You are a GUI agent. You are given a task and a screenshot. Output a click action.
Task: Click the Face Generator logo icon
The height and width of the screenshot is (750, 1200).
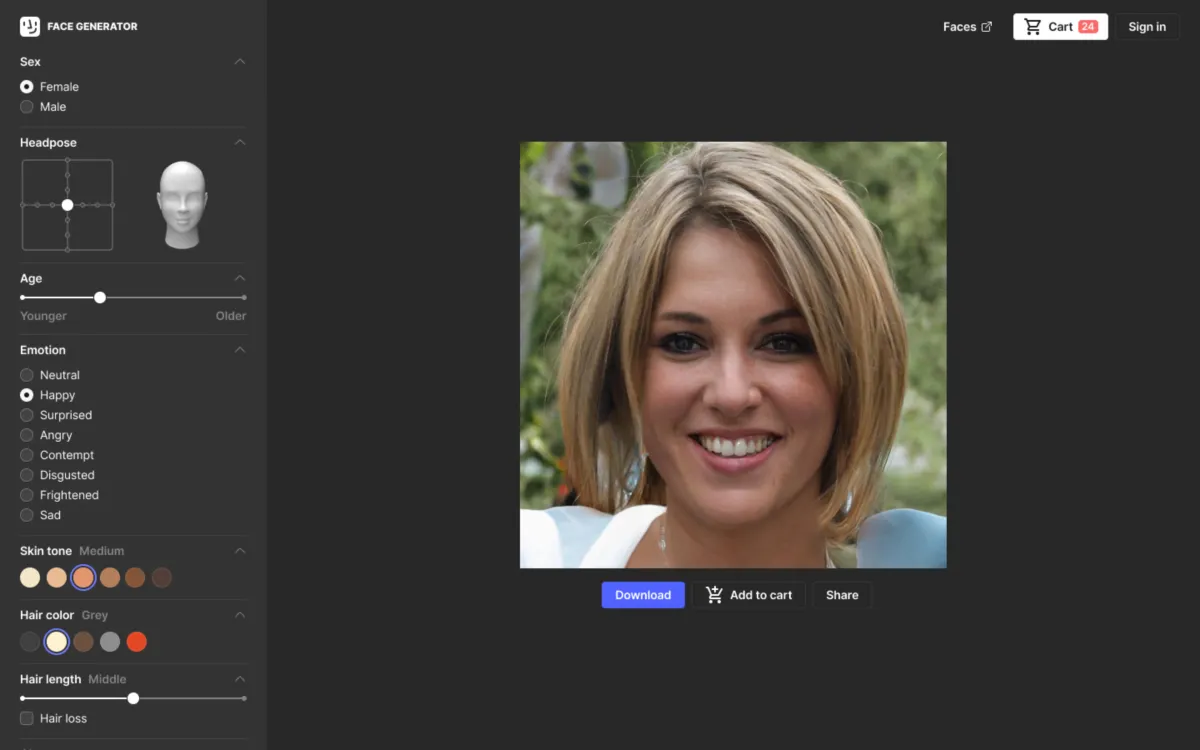(30, 27)
